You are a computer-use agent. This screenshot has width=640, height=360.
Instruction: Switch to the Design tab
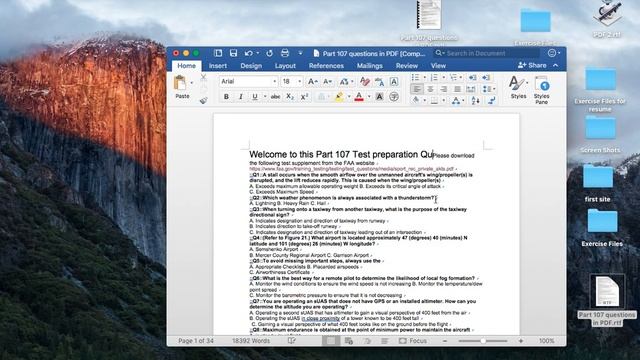pos(251,66)
